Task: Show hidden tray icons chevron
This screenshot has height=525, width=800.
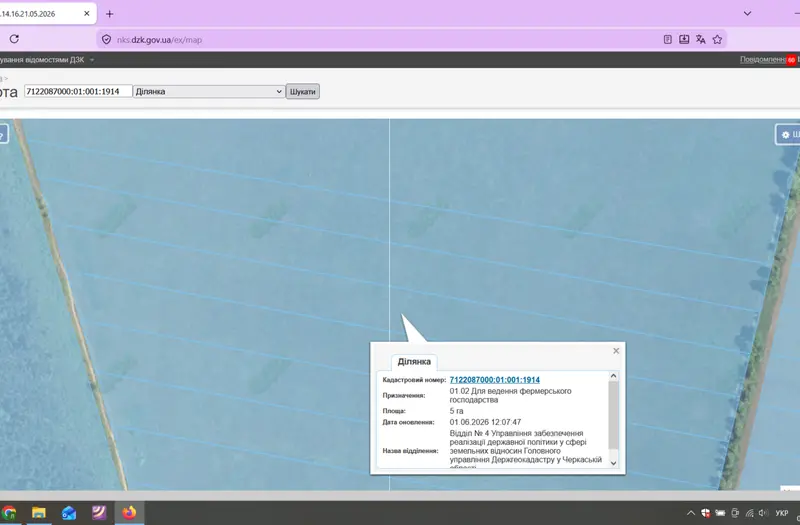Action: (x=690, y=513)
